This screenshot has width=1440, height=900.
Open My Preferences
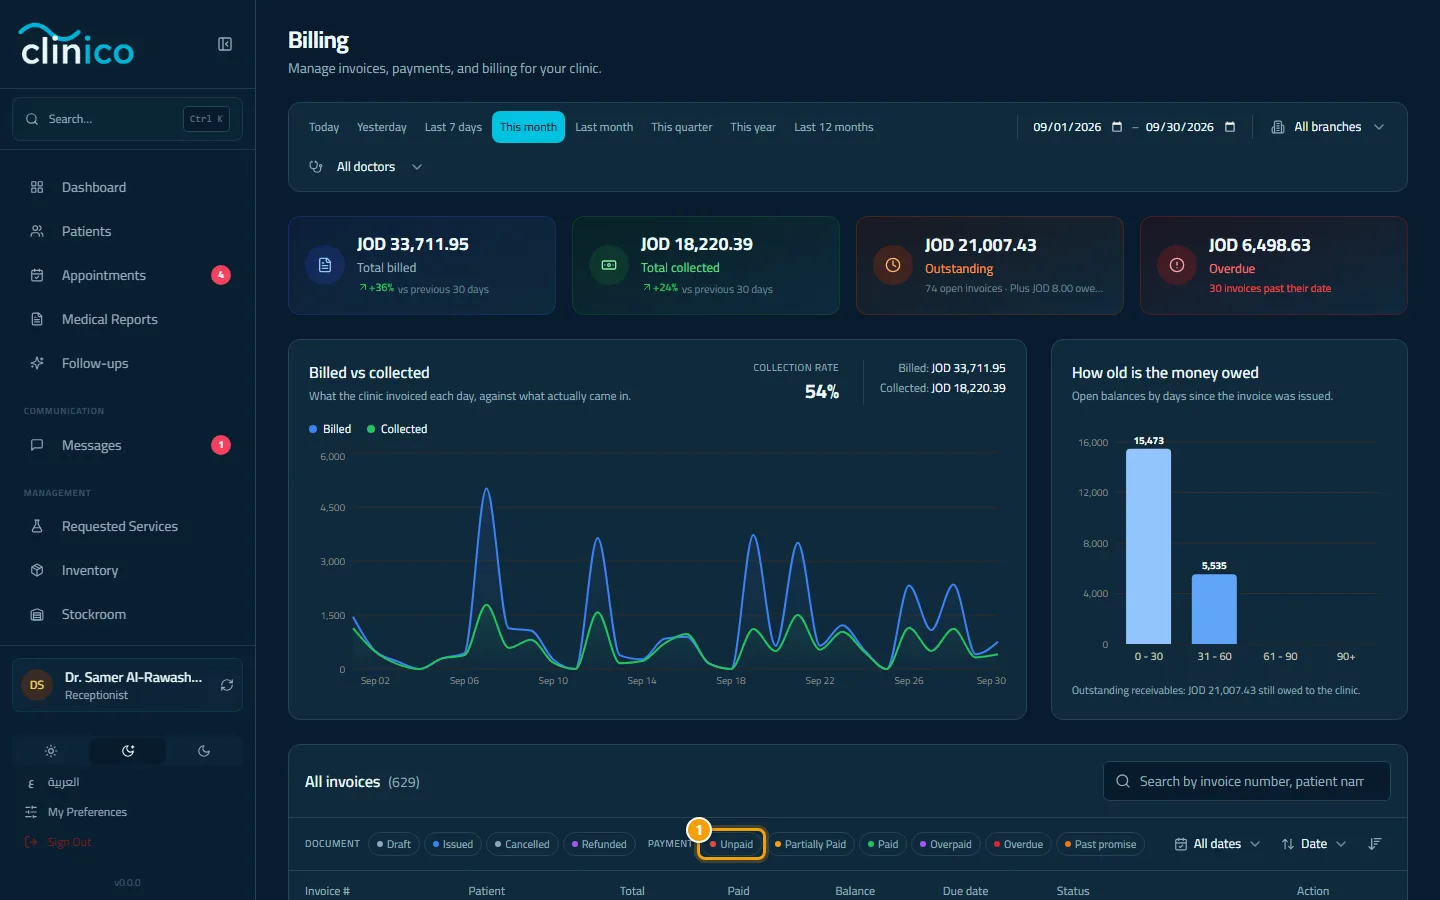tap(77, 812)
